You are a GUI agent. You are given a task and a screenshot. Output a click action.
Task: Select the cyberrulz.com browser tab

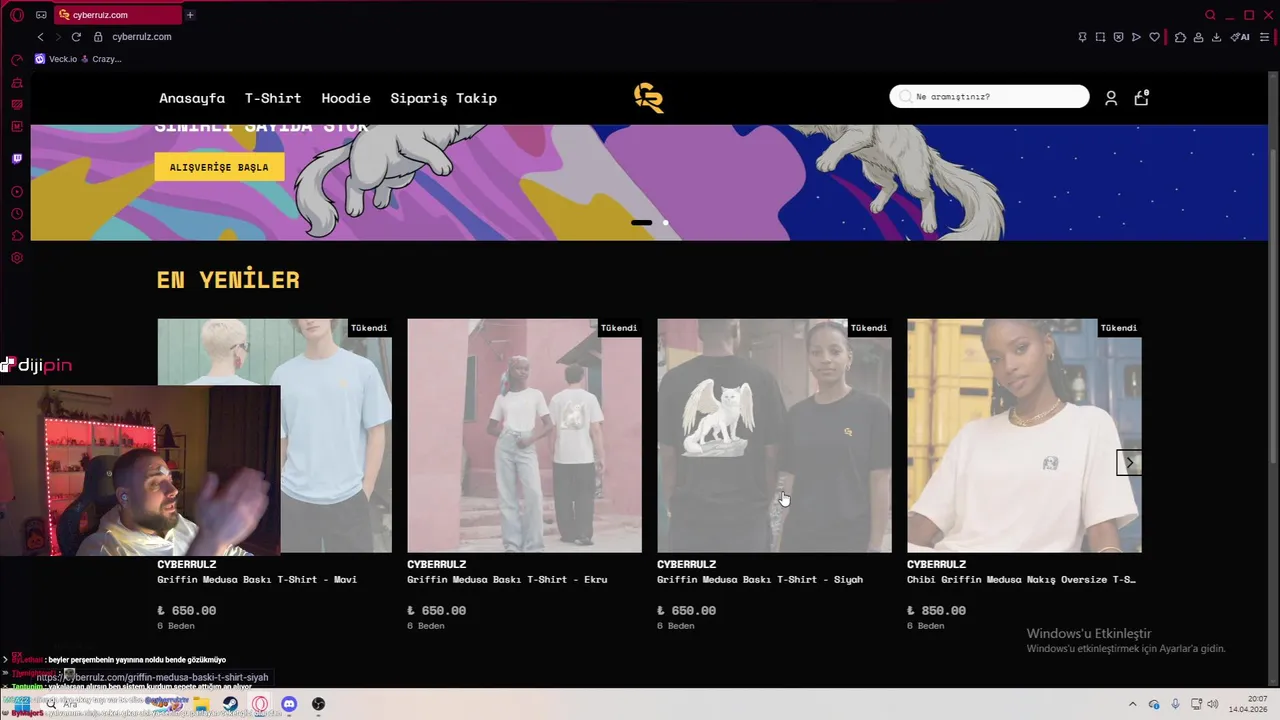[x=118, y=15]
